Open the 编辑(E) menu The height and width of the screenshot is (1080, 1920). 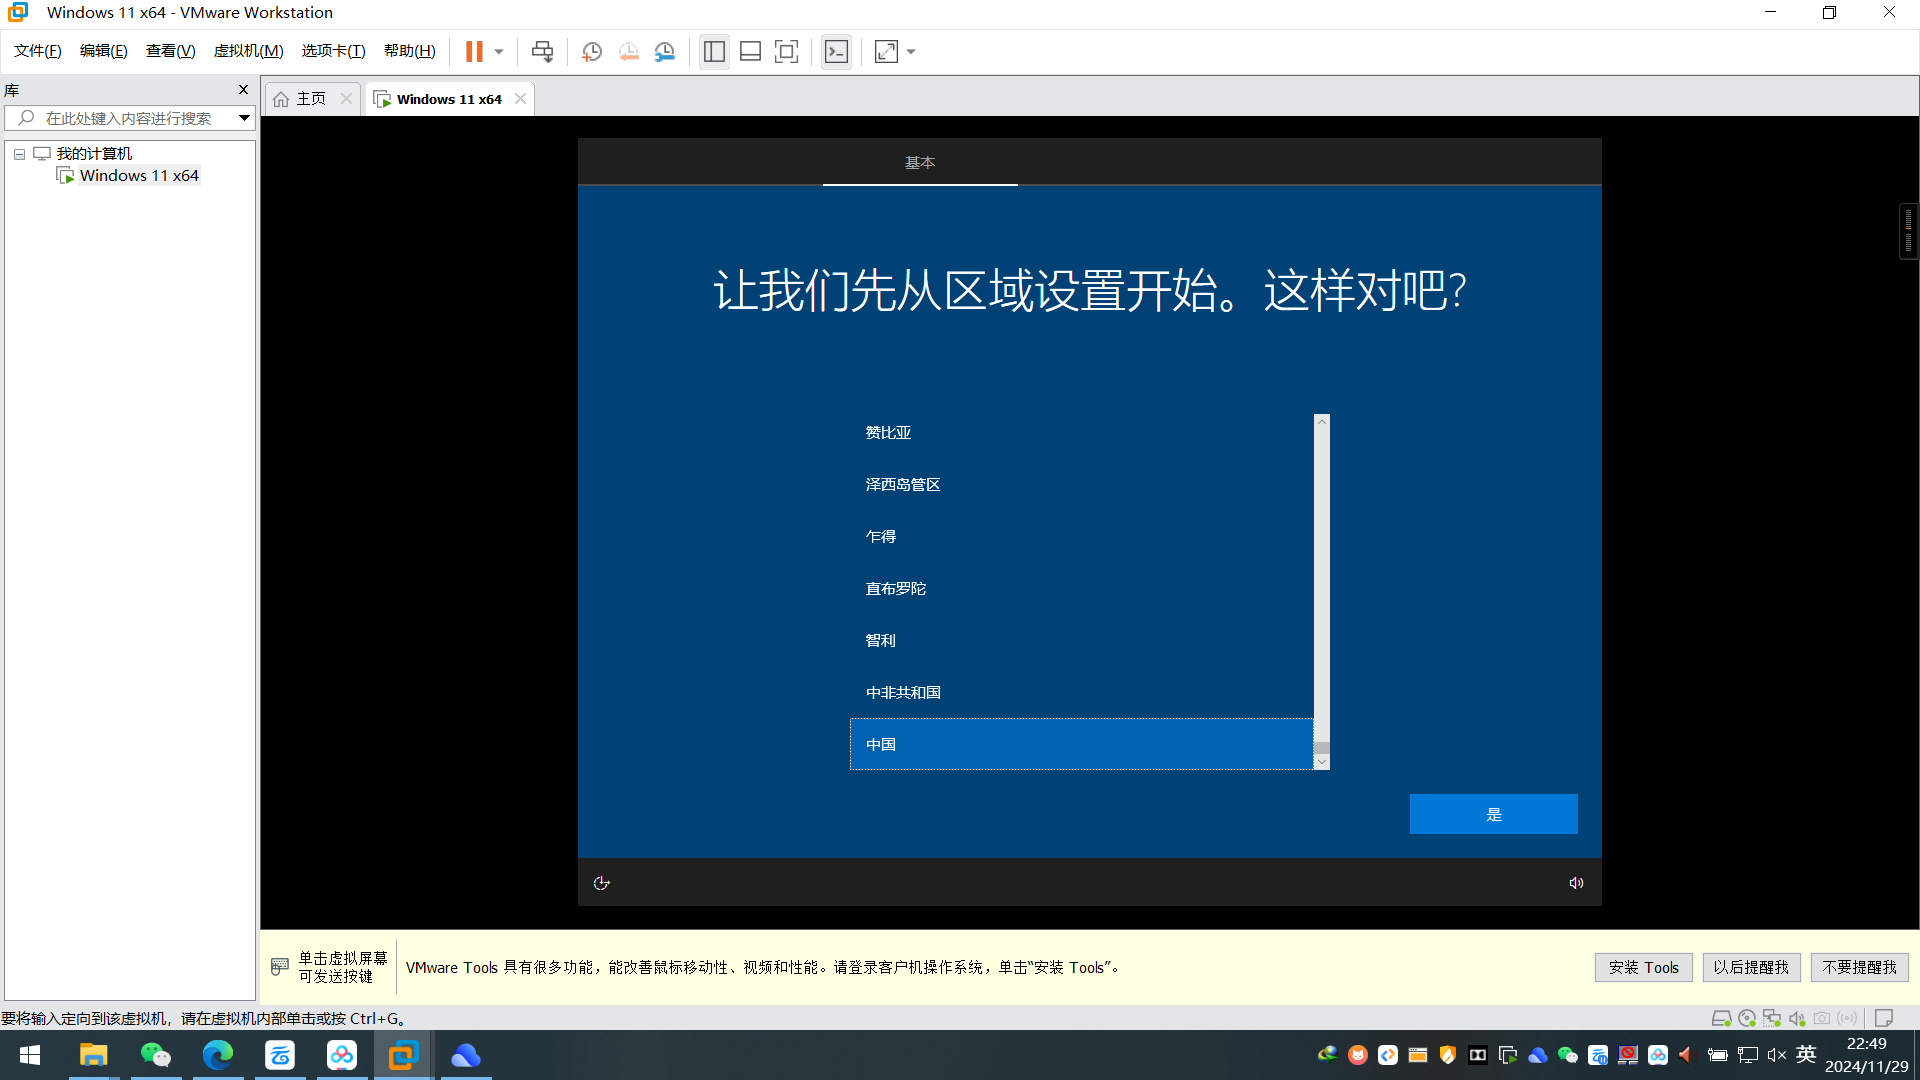click(x=104, y=51)
